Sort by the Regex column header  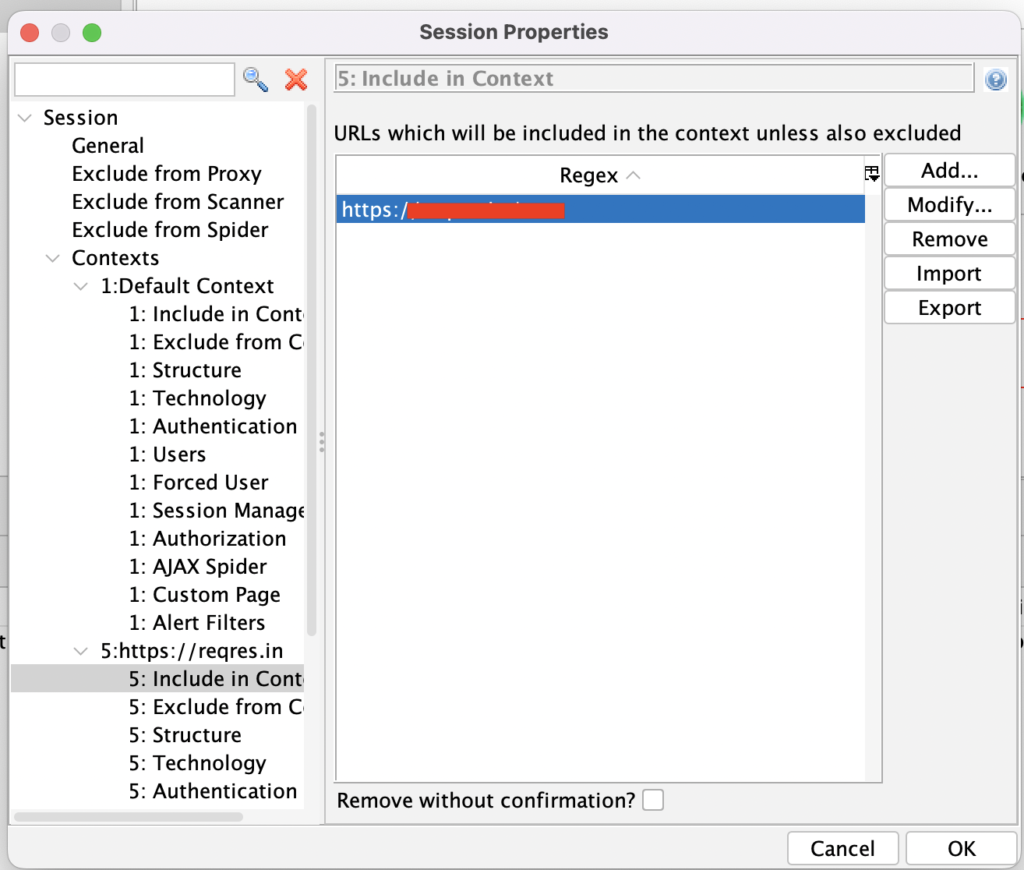600,175
